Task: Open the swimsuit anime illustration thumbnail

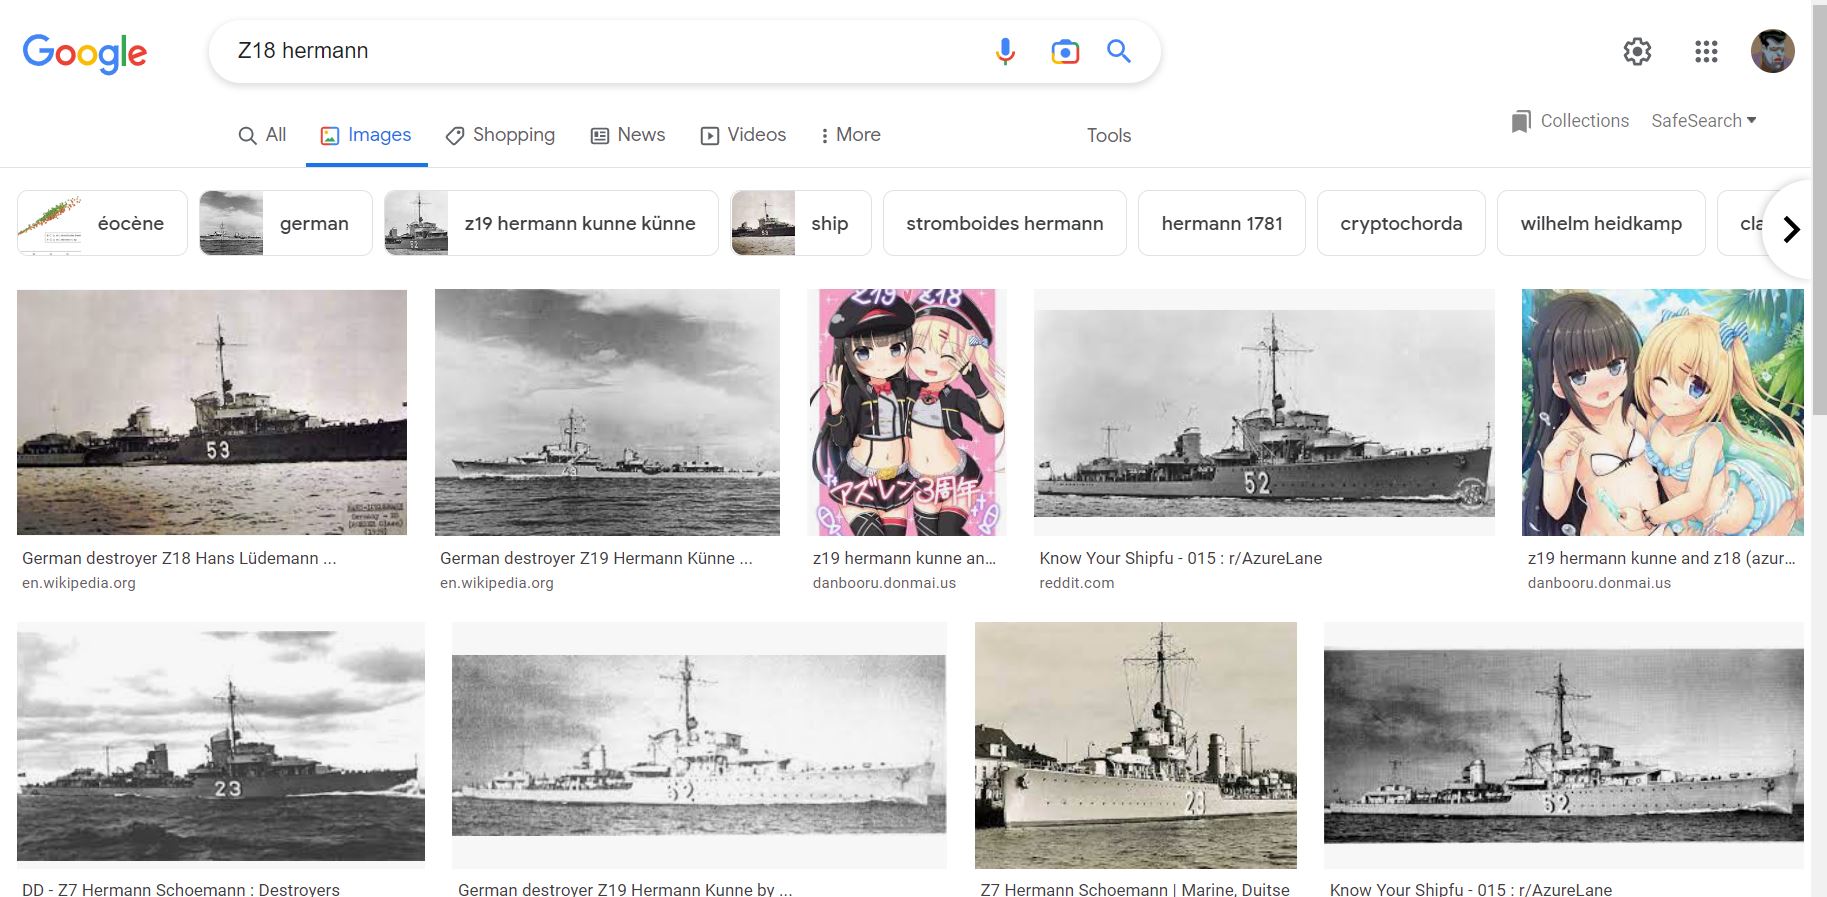Action: 1663,412
